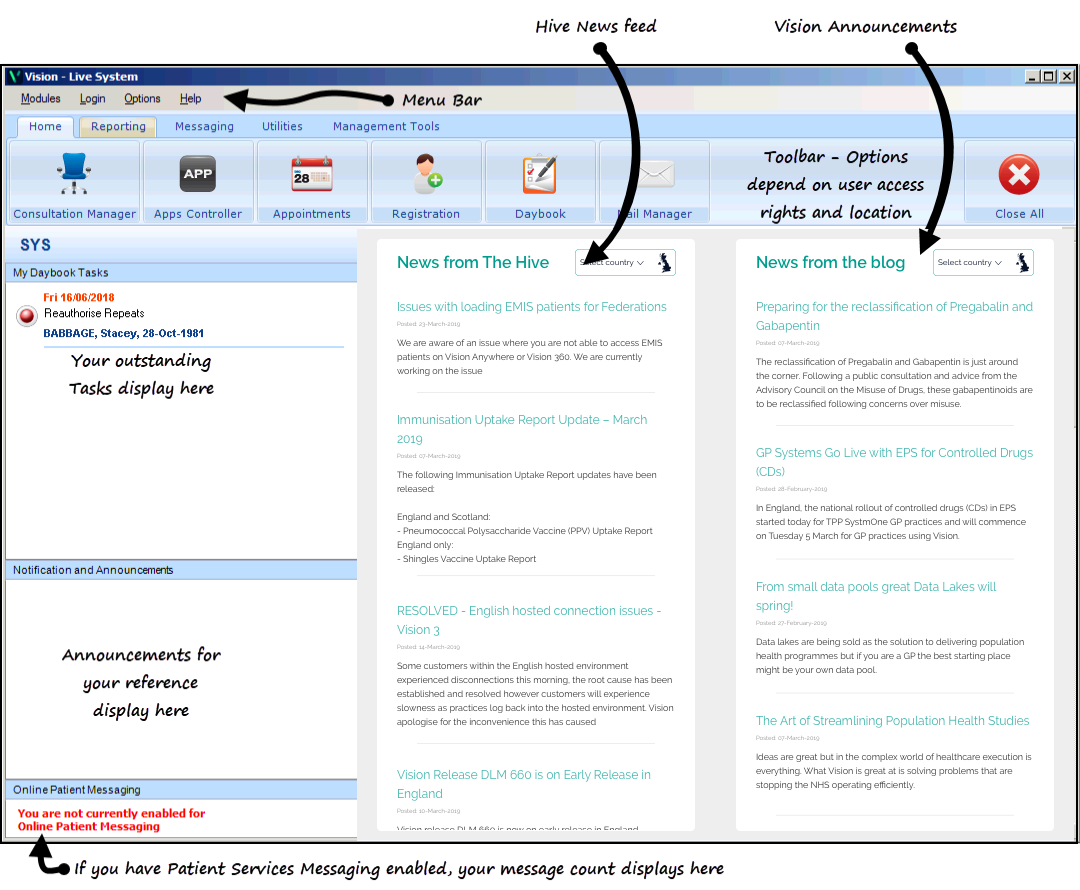The width and height of the screenshot is (1080, 890).
Task: Launch the Apps Controller icon
Action: (198, 174)
